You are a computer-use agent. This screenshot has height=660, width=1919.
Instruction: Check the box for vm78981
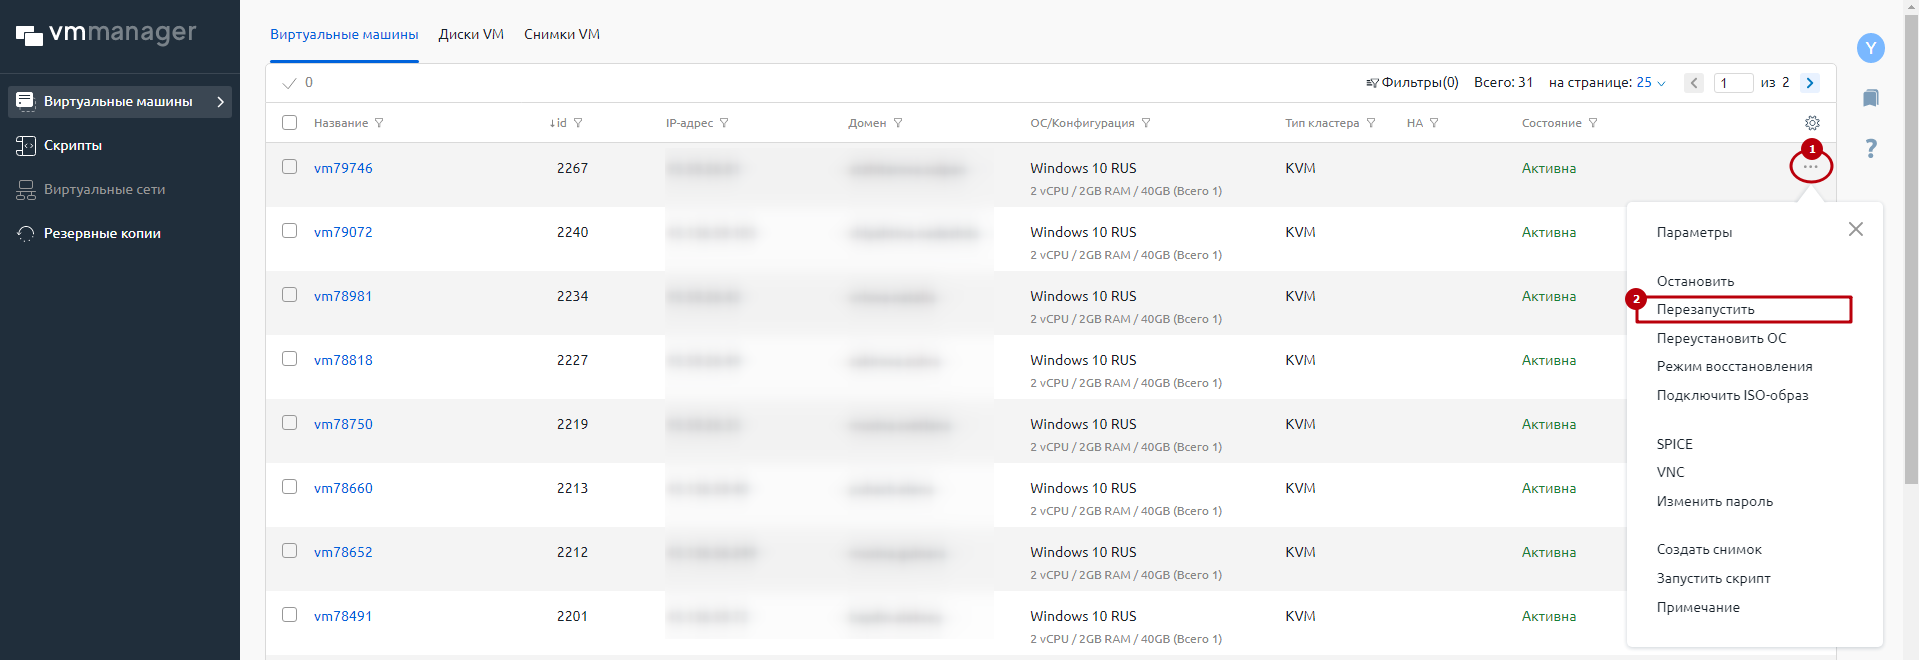point(290,295)
